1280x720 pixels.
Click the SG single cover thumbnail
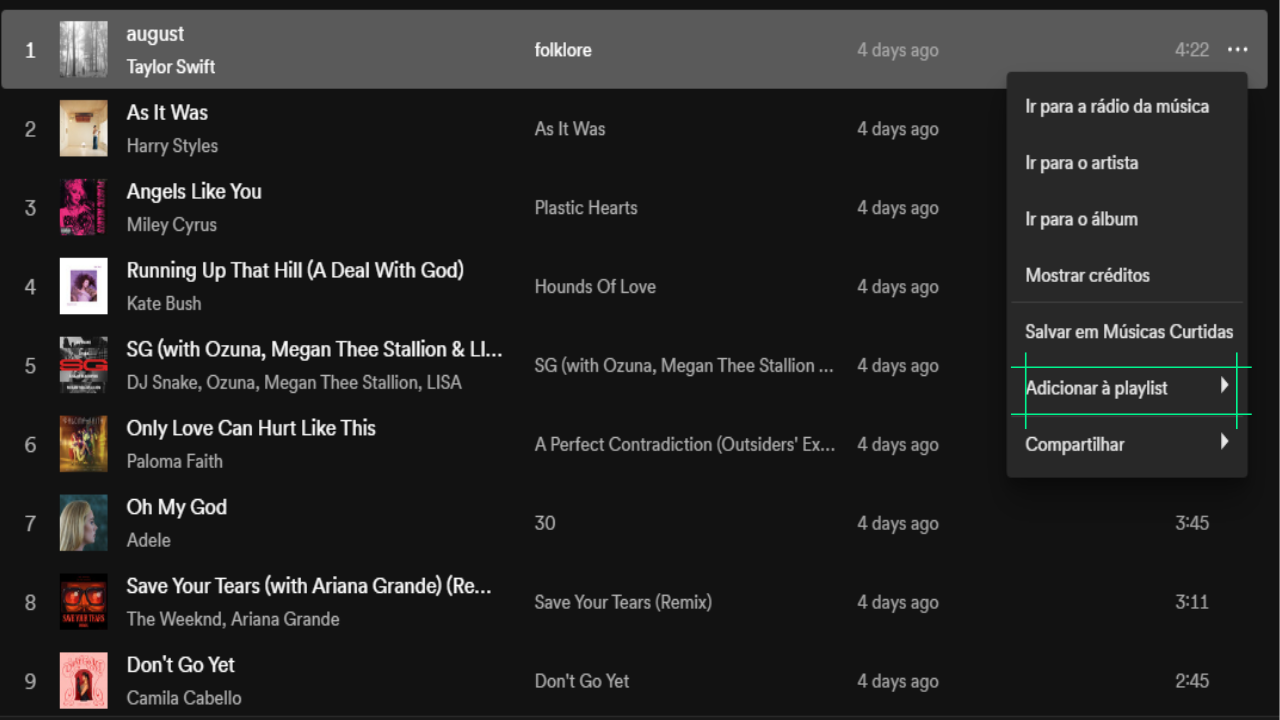tap(83, 365)
